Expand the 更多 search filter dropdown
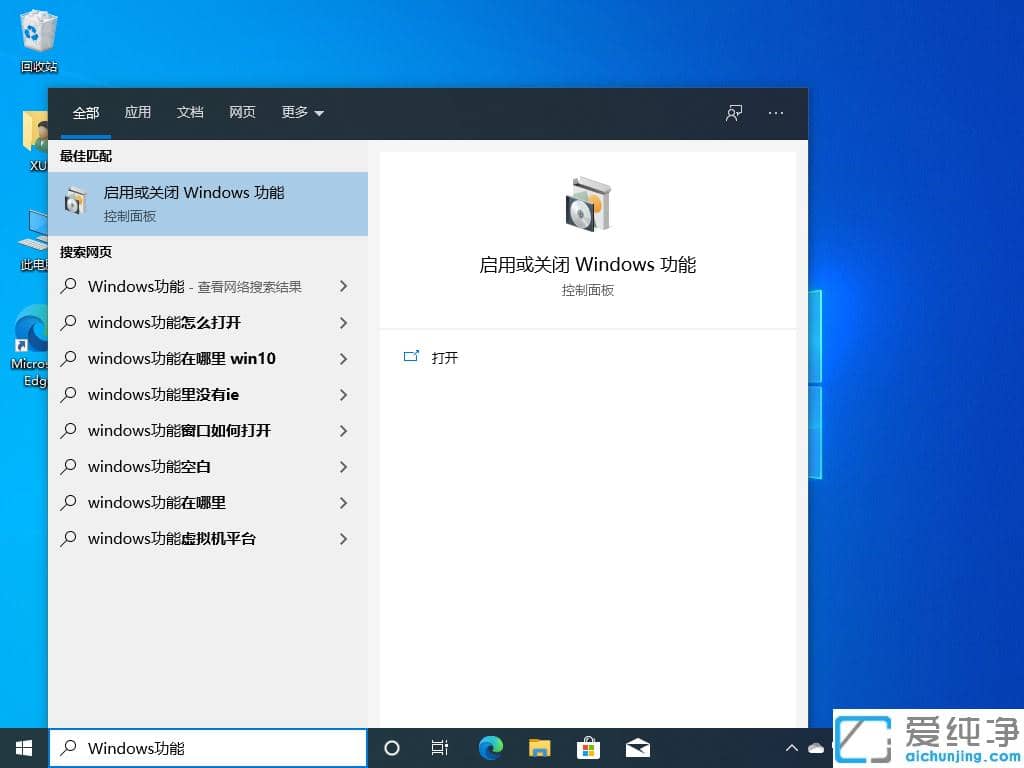Viewport: 1024px width, 768px height. [301, 113]
